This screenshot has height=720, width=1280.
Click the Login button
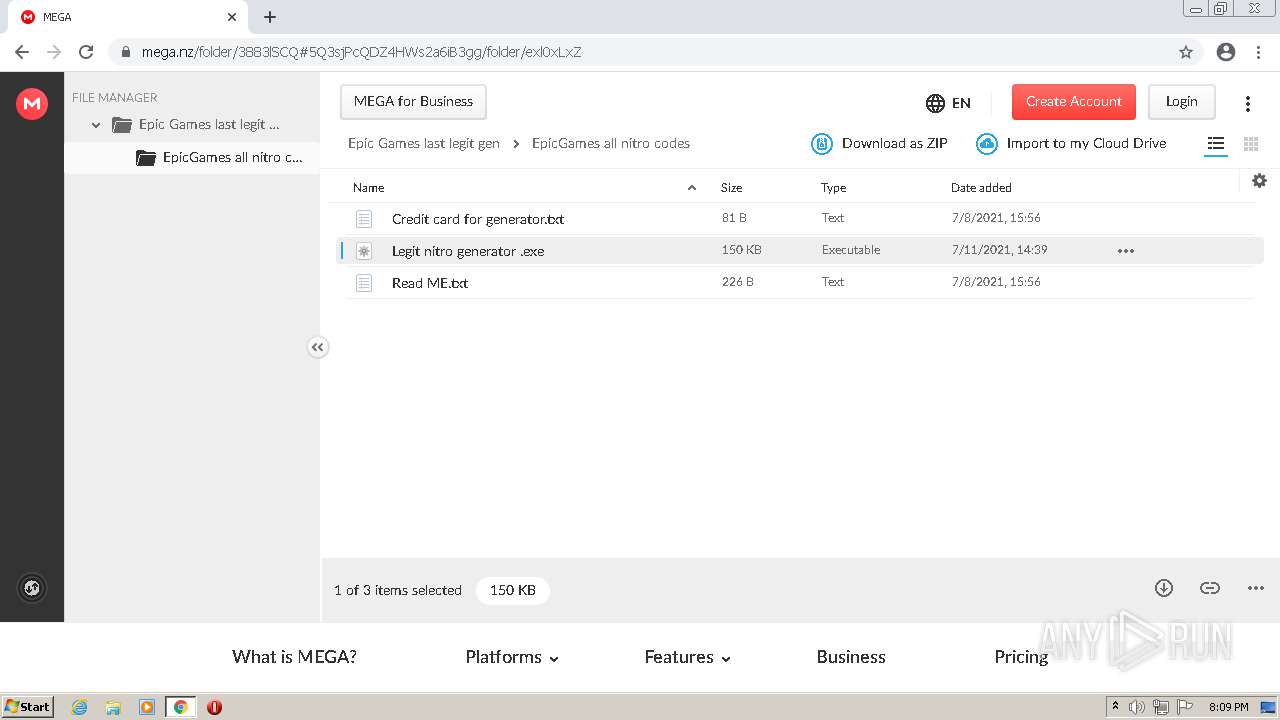(x=1181, y=101)
